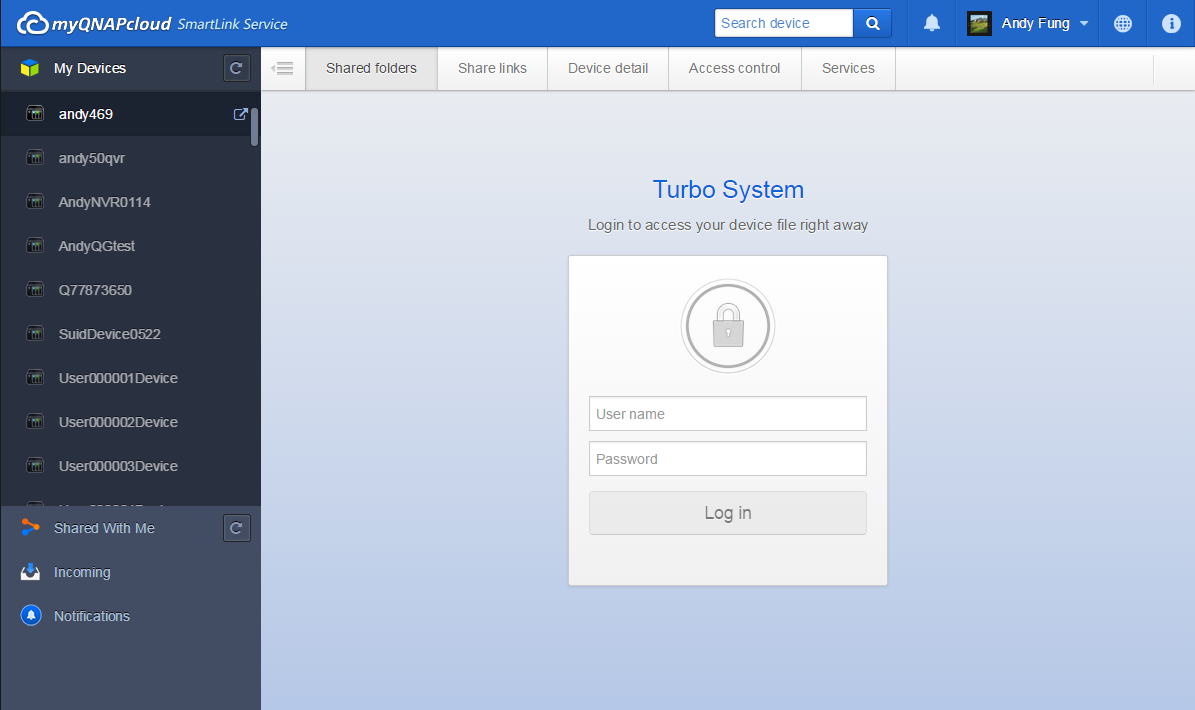Click the search magnifier button

point(872,23)
